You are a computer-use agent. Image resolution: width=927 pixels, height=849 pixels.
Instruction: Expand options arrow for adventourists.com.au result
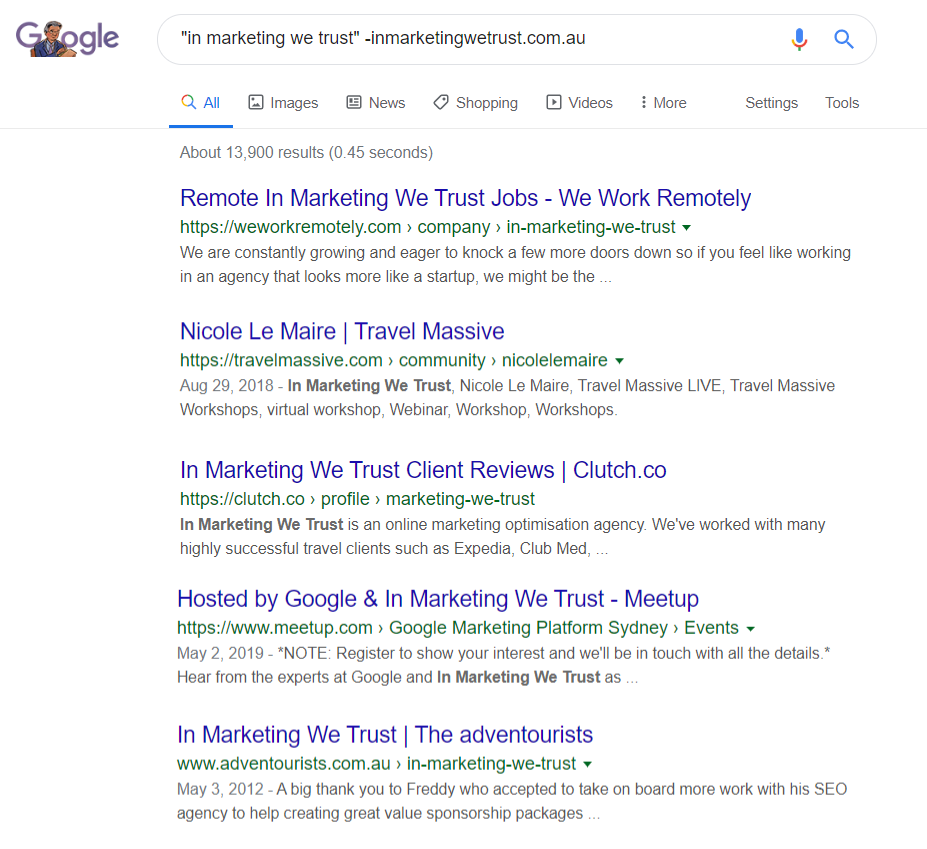(x=588, y=764)
